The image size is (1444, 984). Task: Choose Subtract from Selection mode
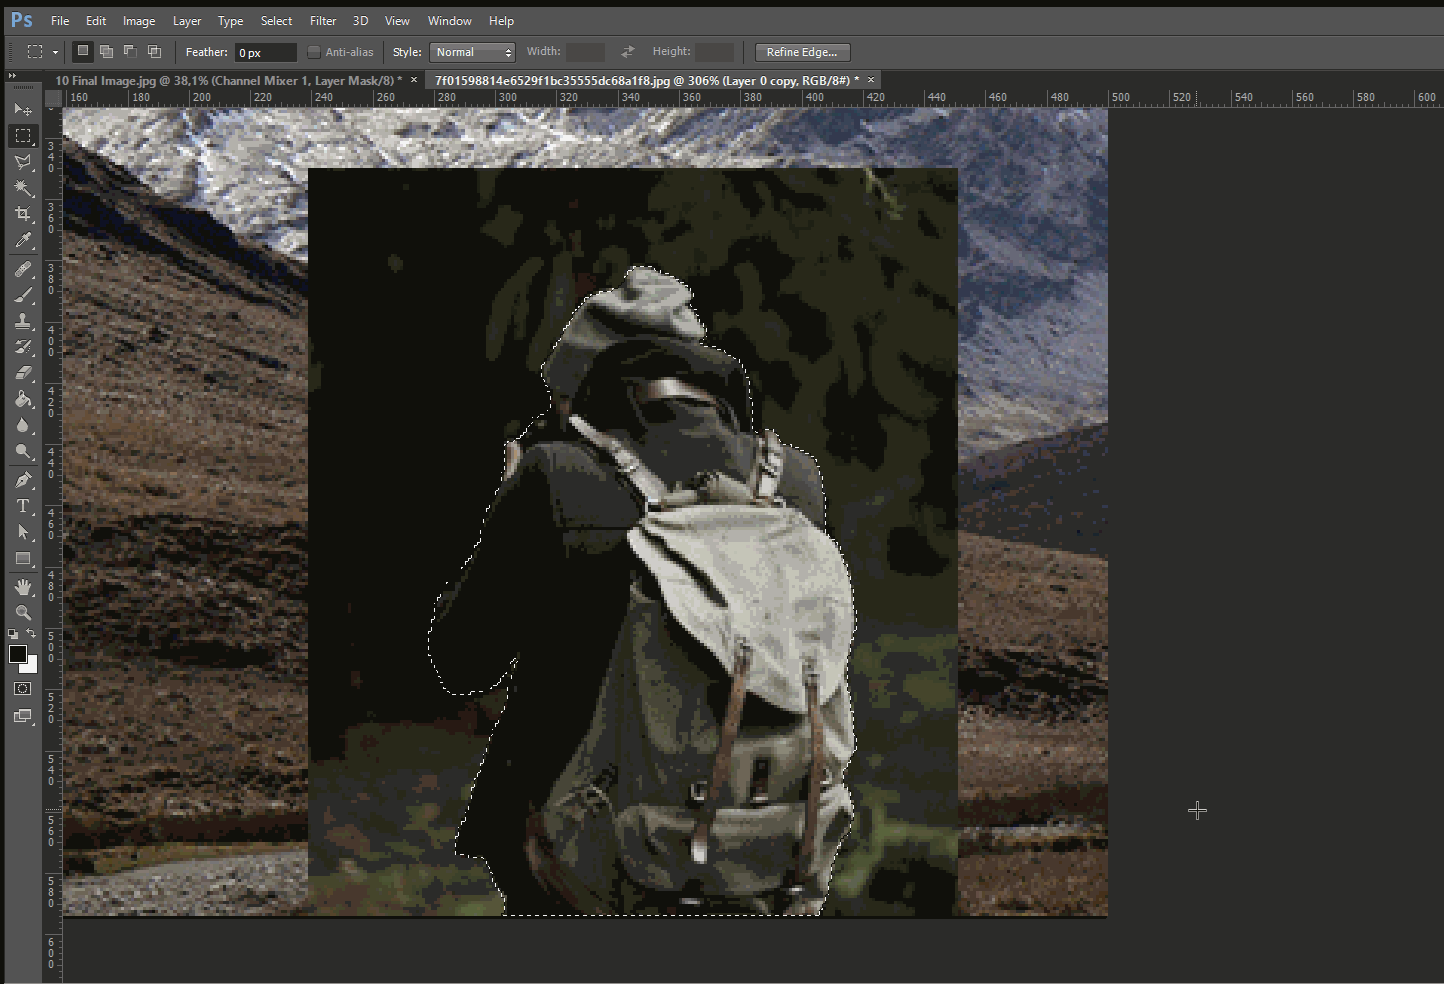coord(130,51)
